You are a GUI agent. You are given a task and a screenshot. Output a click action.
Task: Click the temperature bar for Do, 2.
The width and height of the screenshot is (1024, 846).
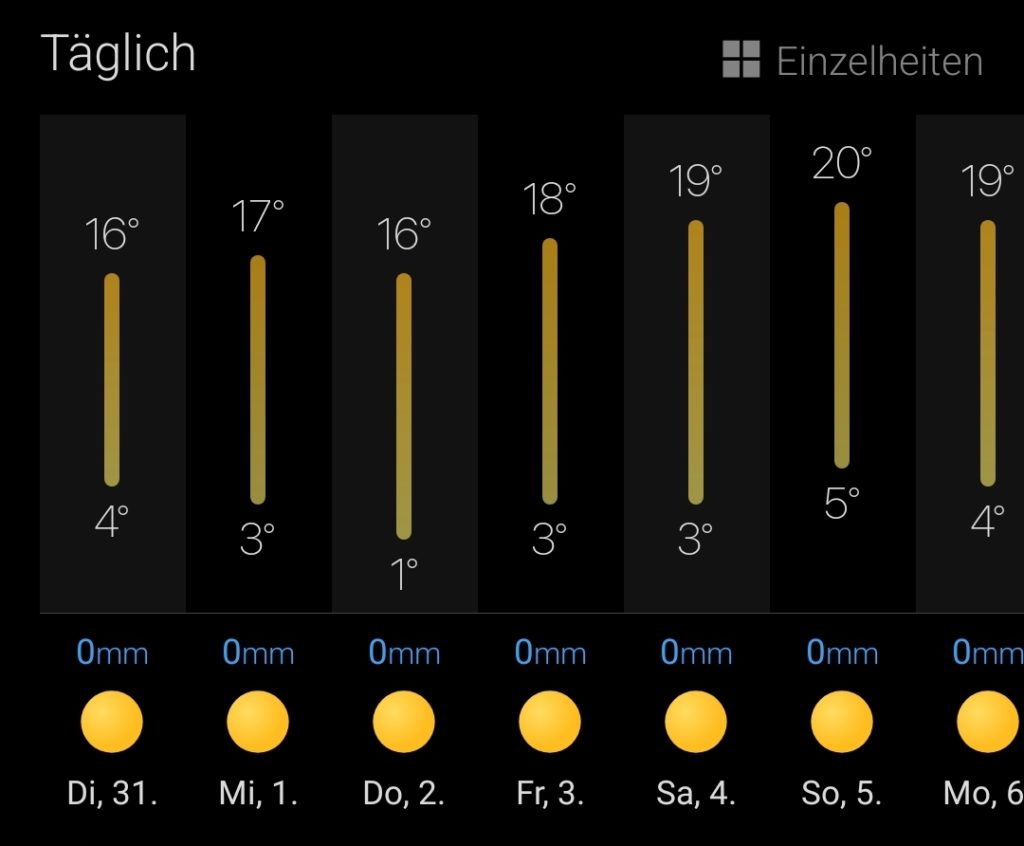point(404,405)
